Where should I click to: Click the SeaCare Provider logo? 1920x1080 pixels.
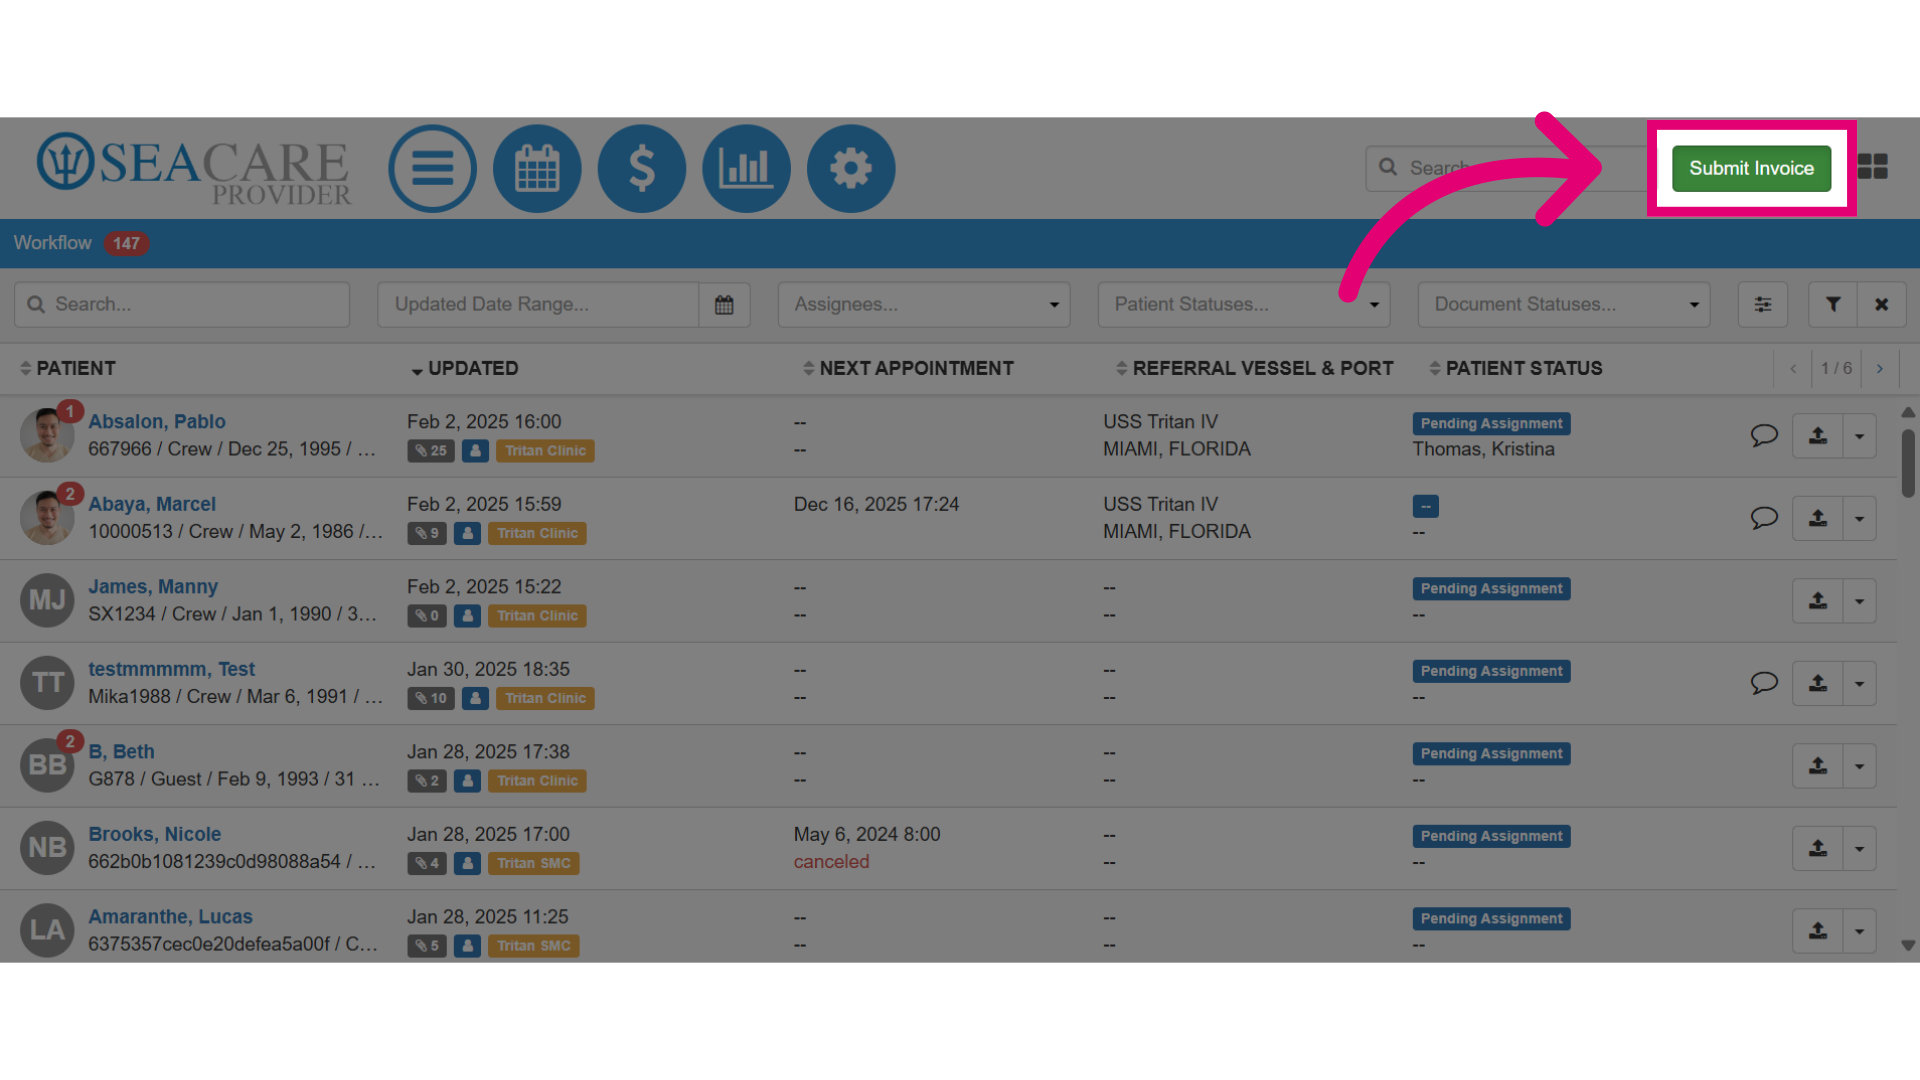[x=194, y=168]
